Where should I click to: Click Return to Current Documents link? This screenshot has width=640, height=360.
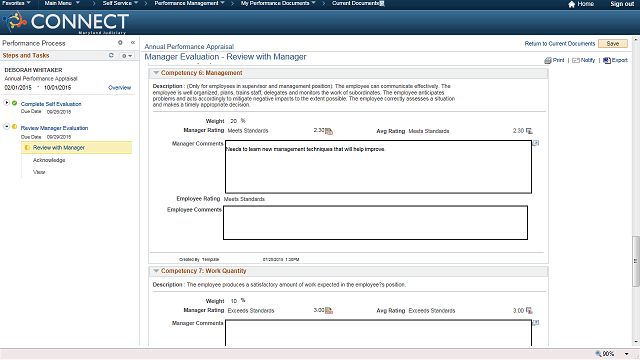pos(560,44)
